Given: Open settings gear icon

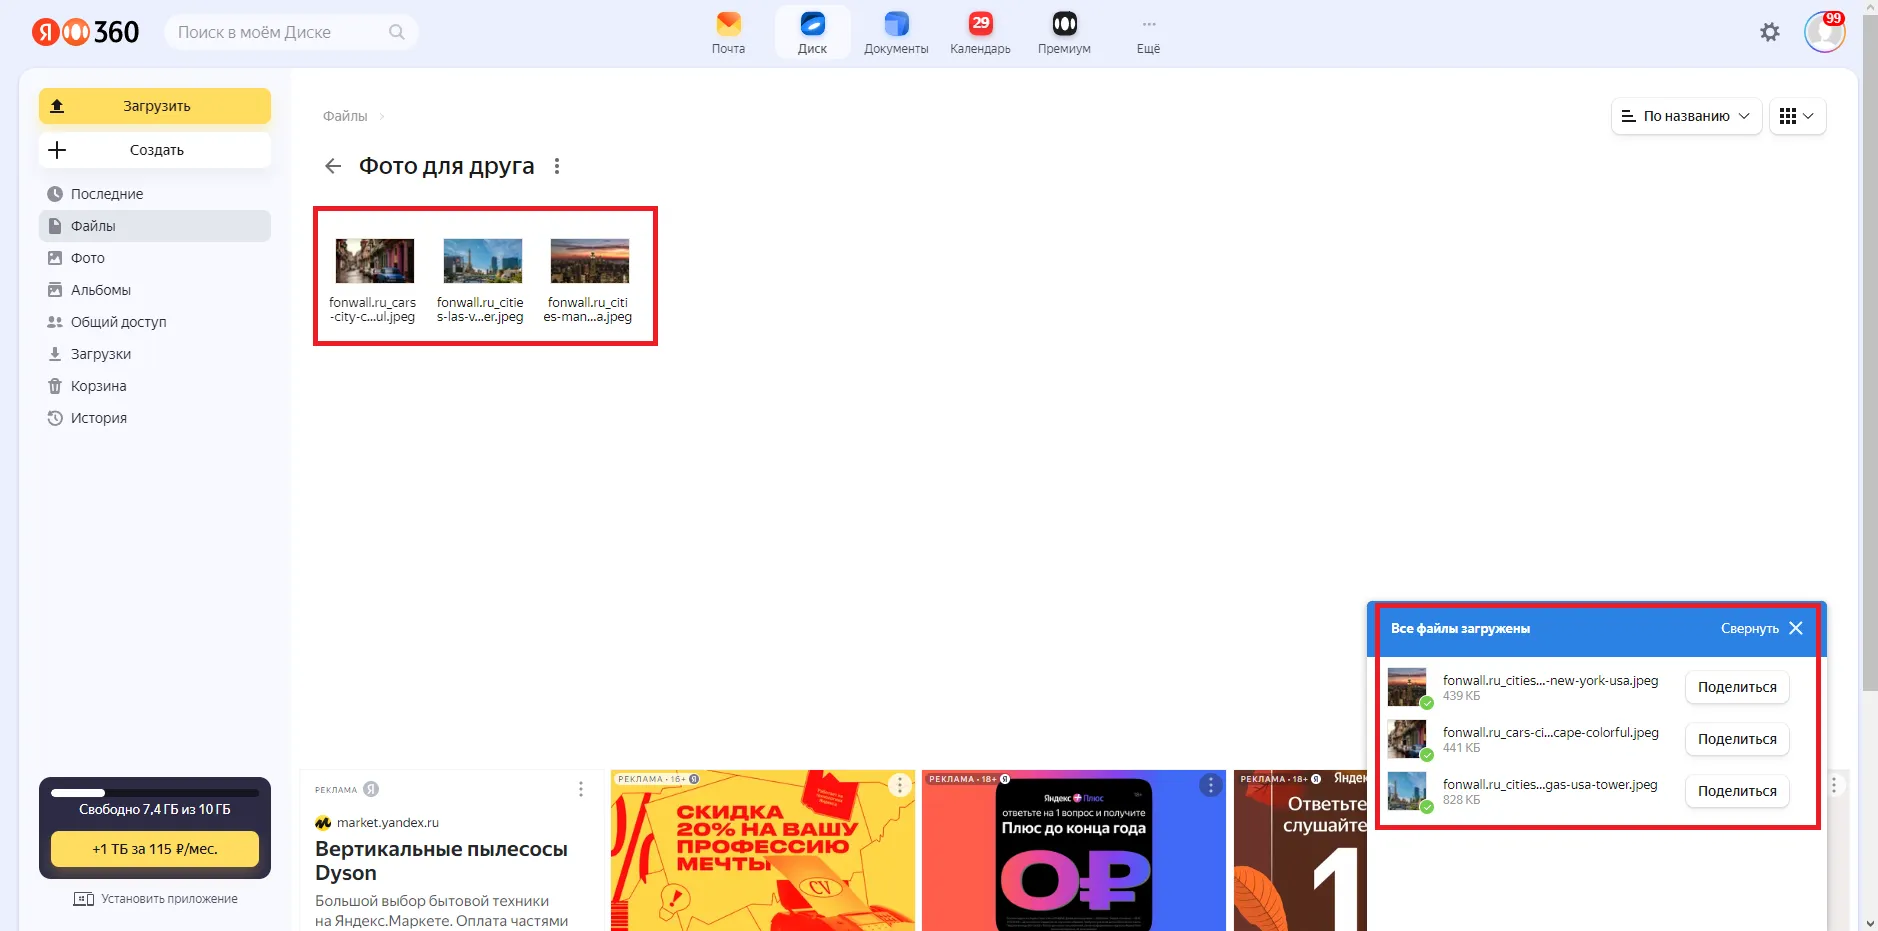Looking at the screenshot, I should tap(1770, 32).
